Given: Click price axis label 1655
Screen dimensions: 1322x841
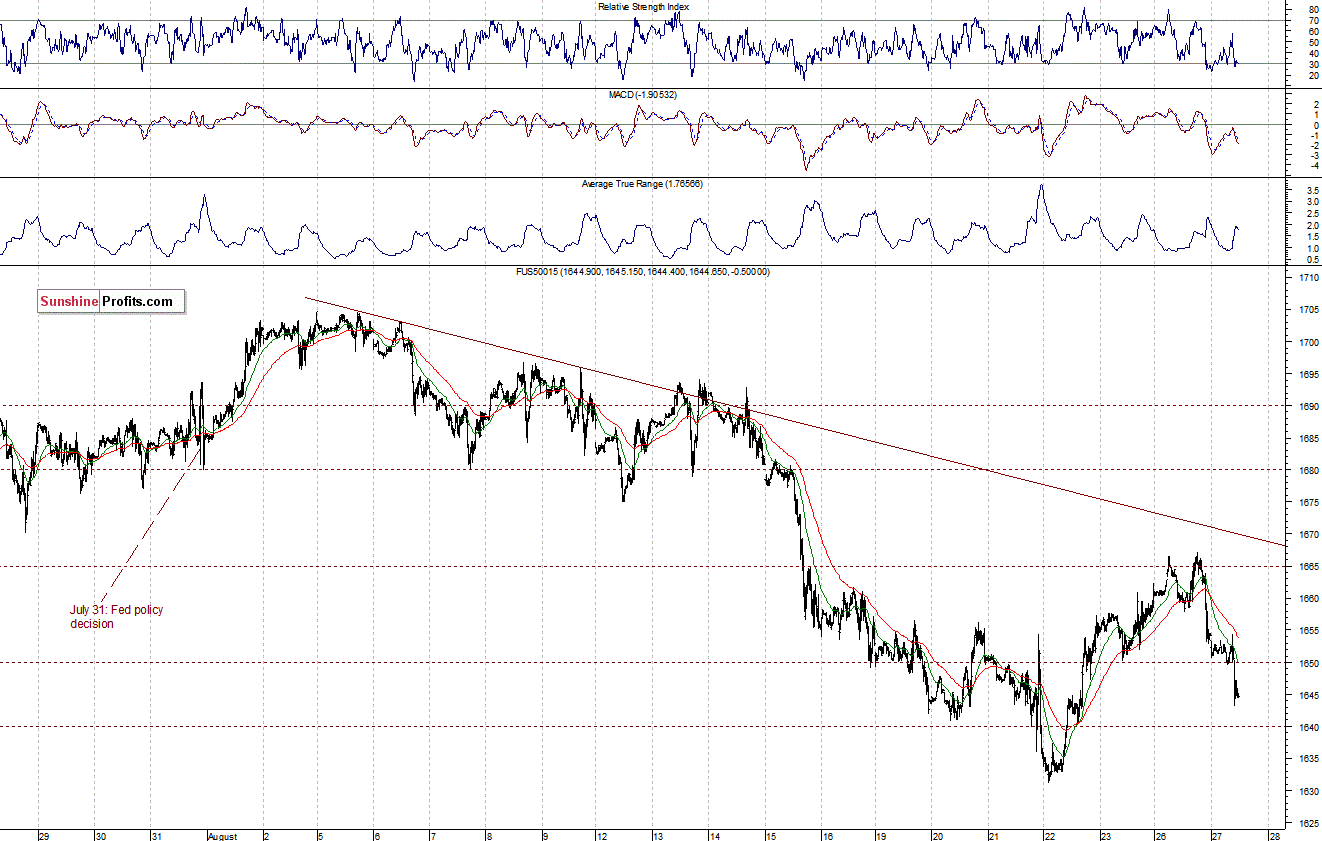Looking at the screenshot, I should point(1309,630).
